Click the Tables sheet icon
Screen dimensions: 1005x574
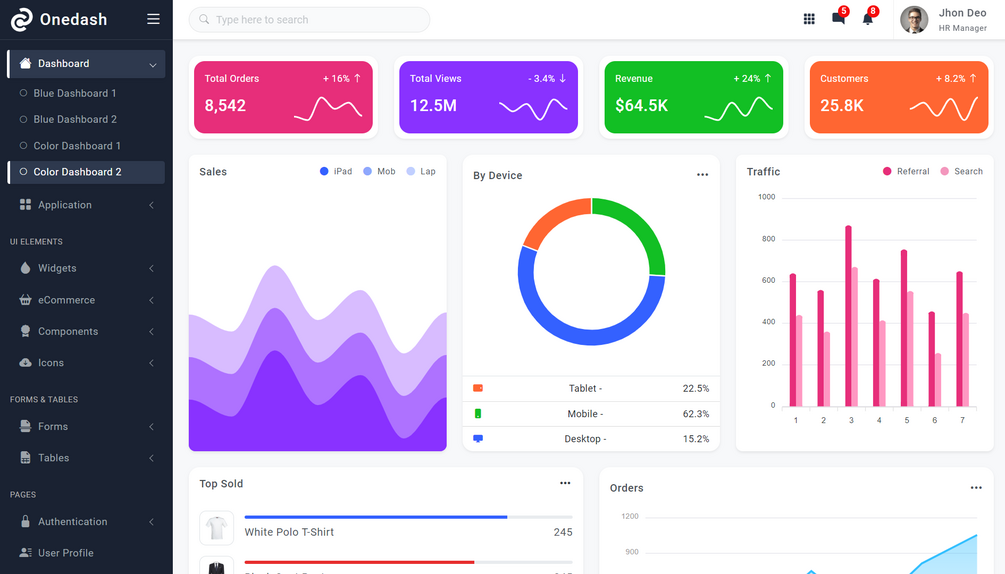click(x=26, y=457)
